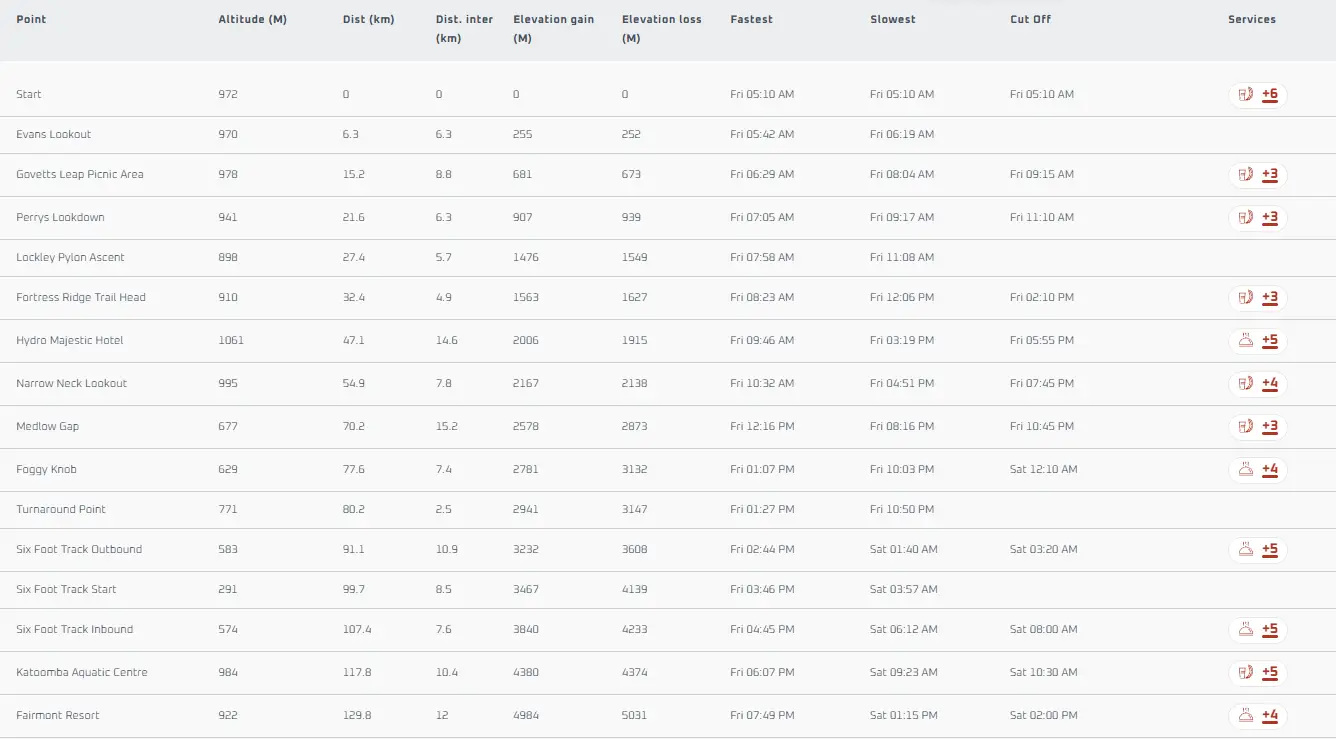
Task: Click the Sat 12:10 AM cut off for Foggy Knob
Action: pos(1044,469)
